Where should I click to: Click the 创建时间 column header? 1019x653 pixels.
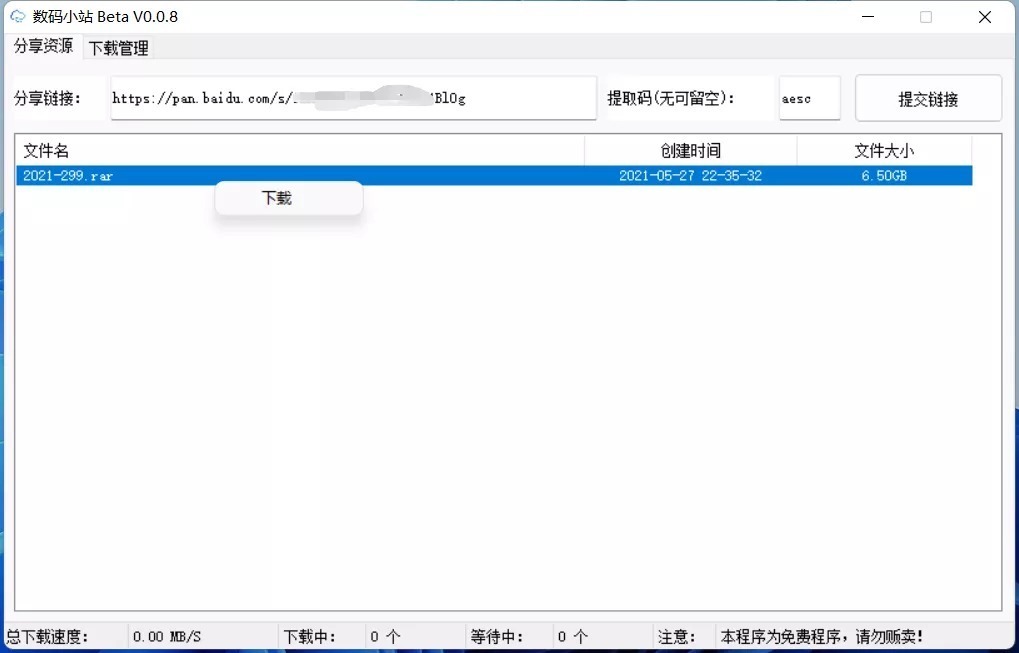(690, 151)
